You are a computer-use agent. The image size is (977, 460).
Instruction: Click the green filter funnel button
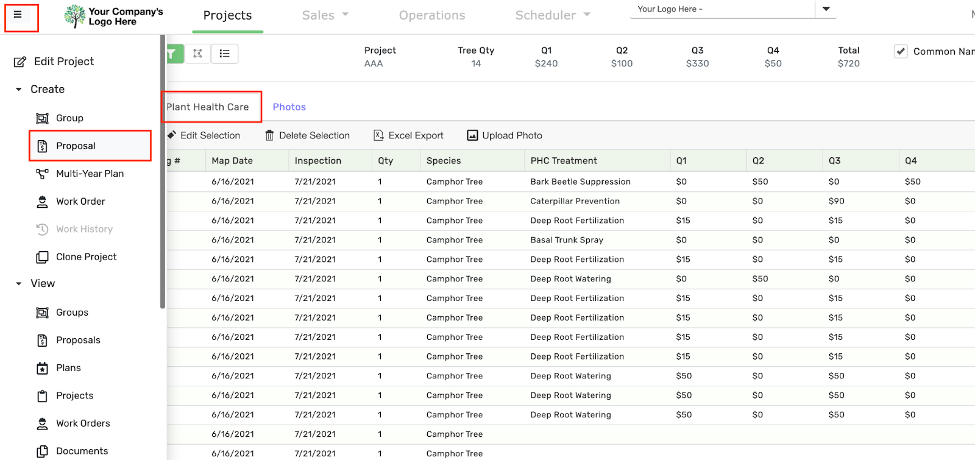pos(175,54)
